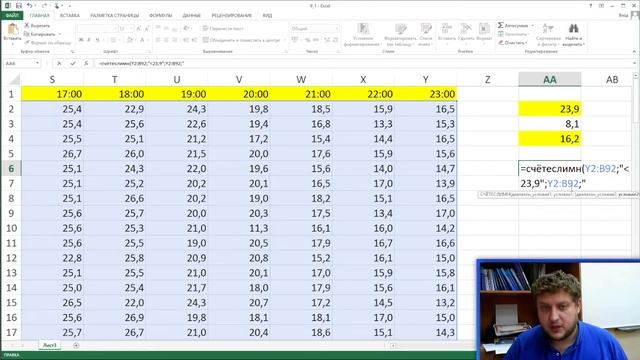The image size is (640, 360).
Task: Open the font size dropdown
Action: [131, 29]
